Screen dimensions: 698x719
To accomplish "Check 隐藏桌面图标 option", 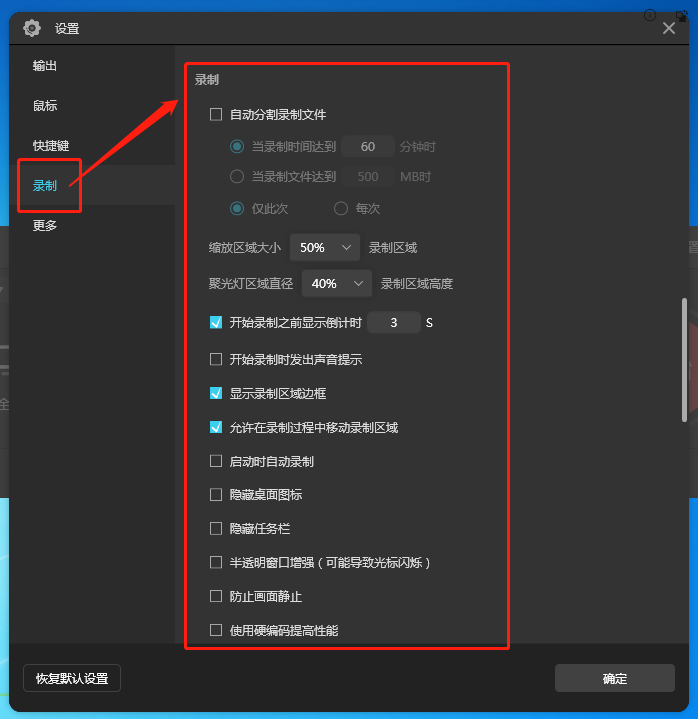I will (x=216, y=495).
